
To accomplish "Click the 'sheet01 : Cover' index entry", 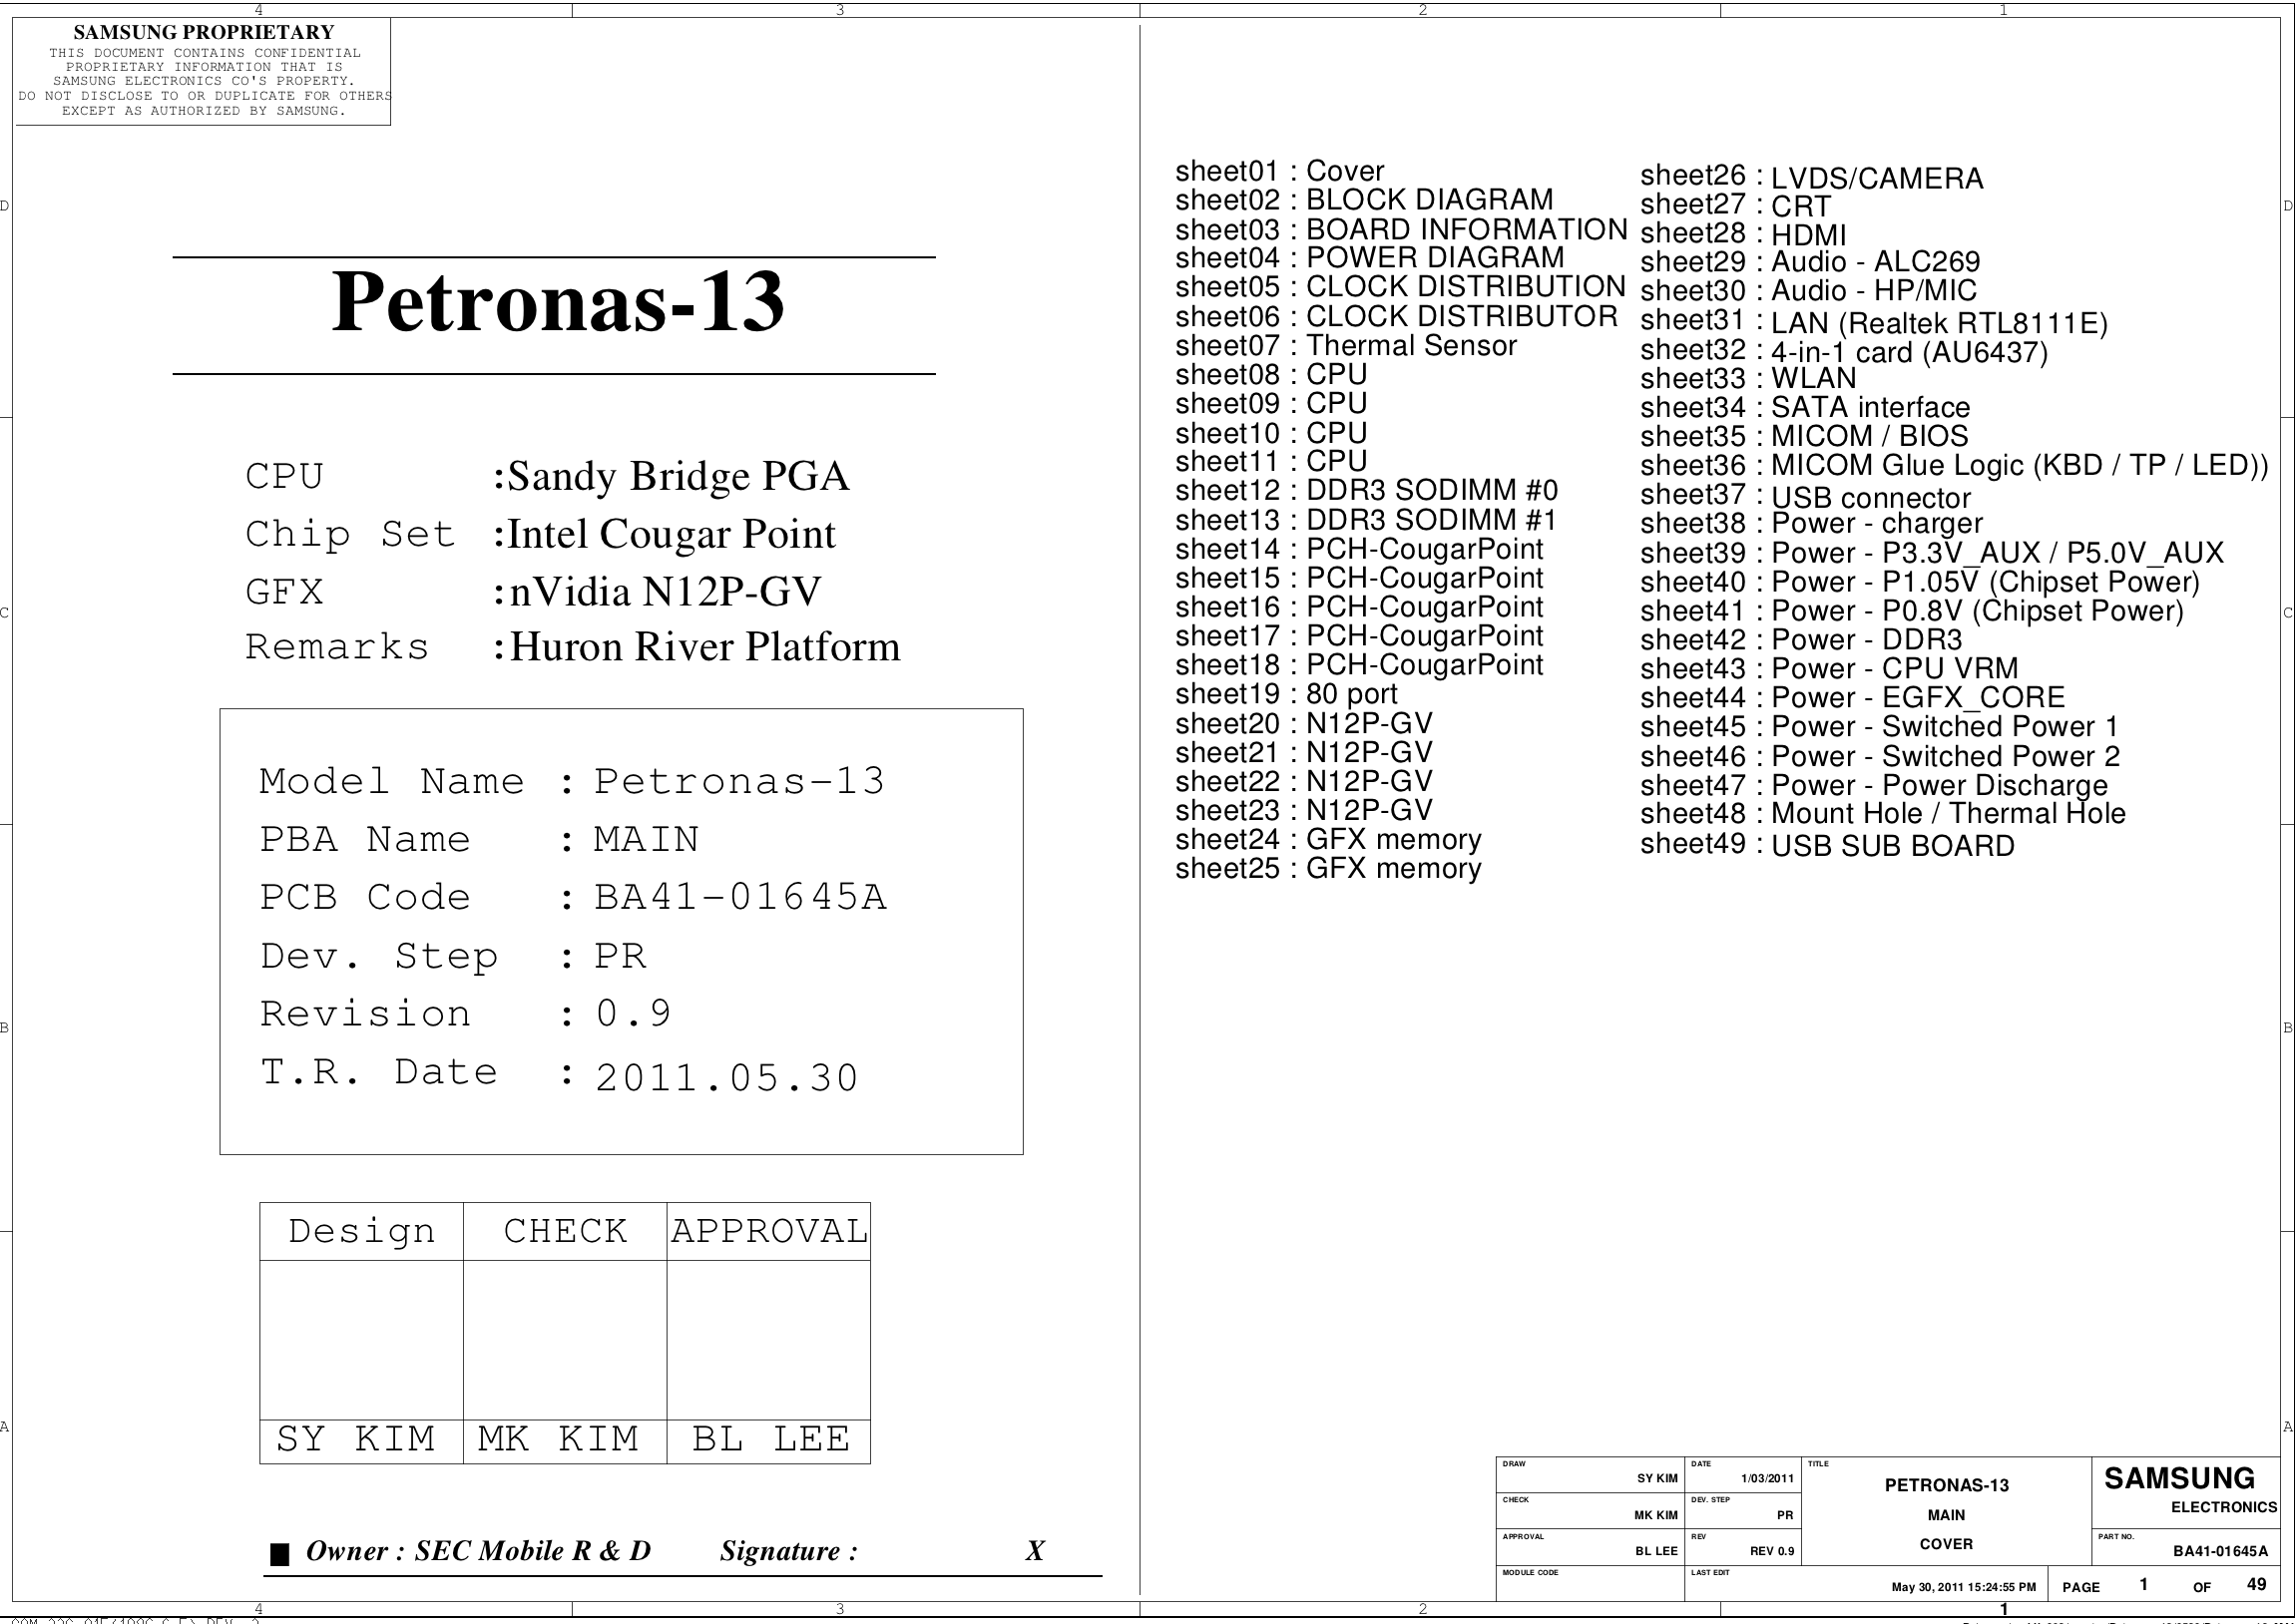I will pyautogui.click(x=1280, y=171).
